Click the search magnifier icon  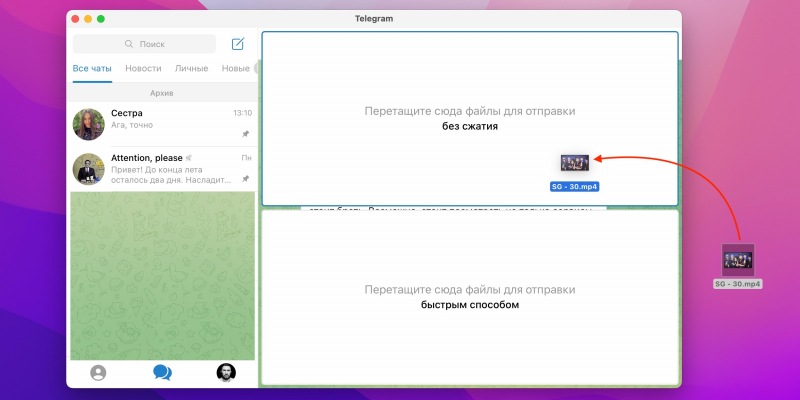129,44
